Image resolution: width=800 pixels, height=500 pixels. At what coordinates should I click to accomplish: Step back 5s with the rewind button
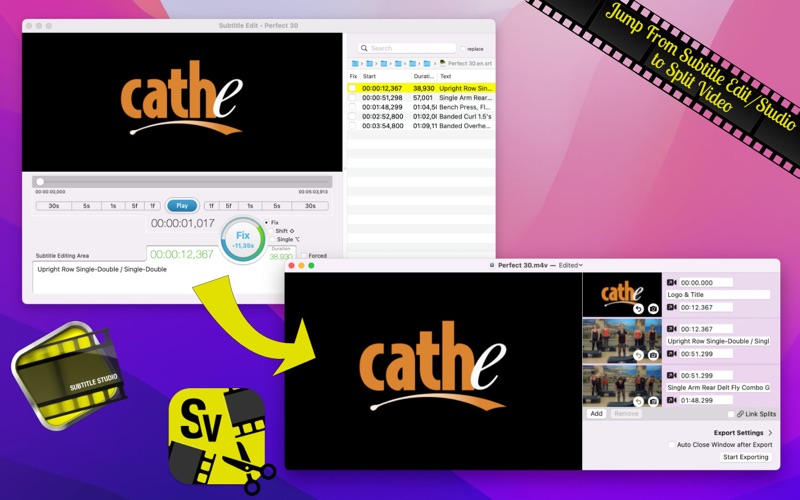click(x=87, y=206)
